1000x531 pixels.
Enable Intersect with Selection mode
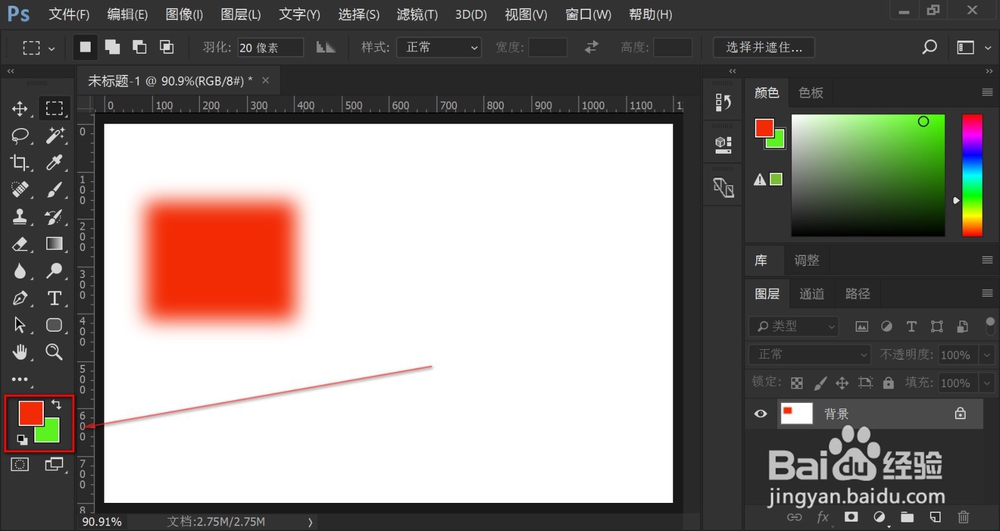pos(166,47)
